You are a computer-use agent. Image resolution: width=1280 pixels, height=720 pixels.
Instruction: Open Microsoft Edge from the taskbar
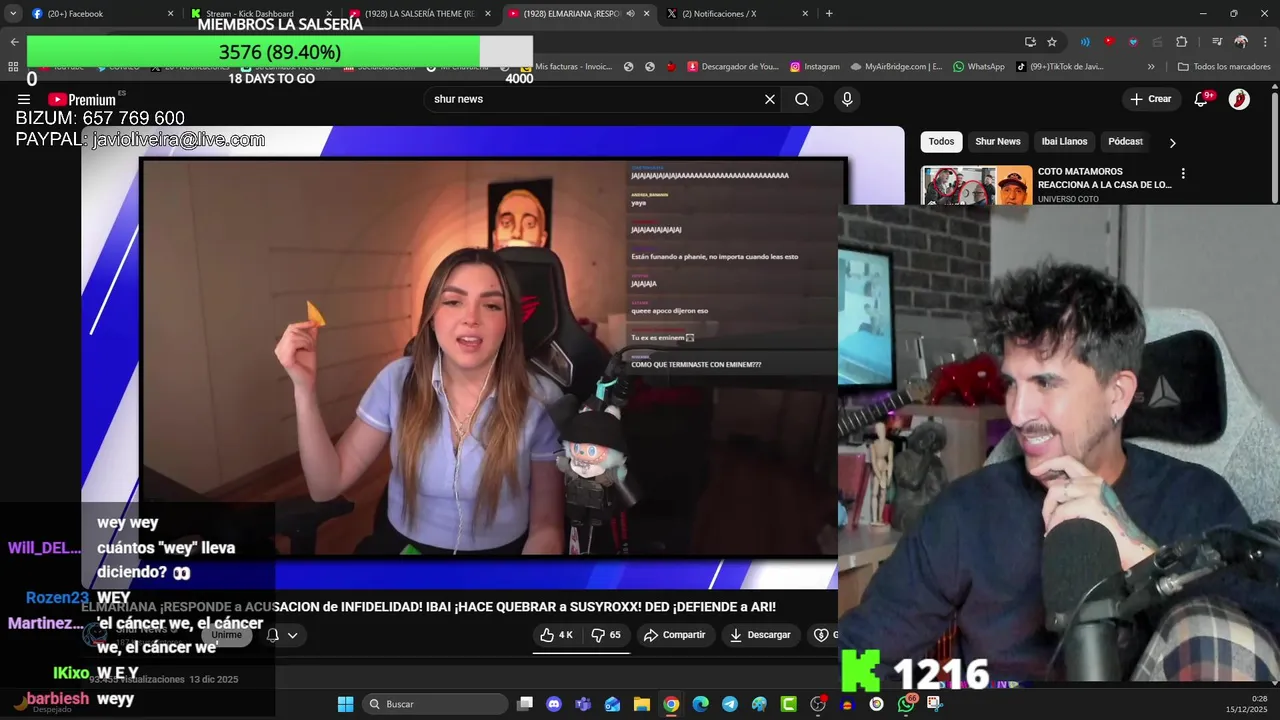pyautogui.click(x=700, y=704)
